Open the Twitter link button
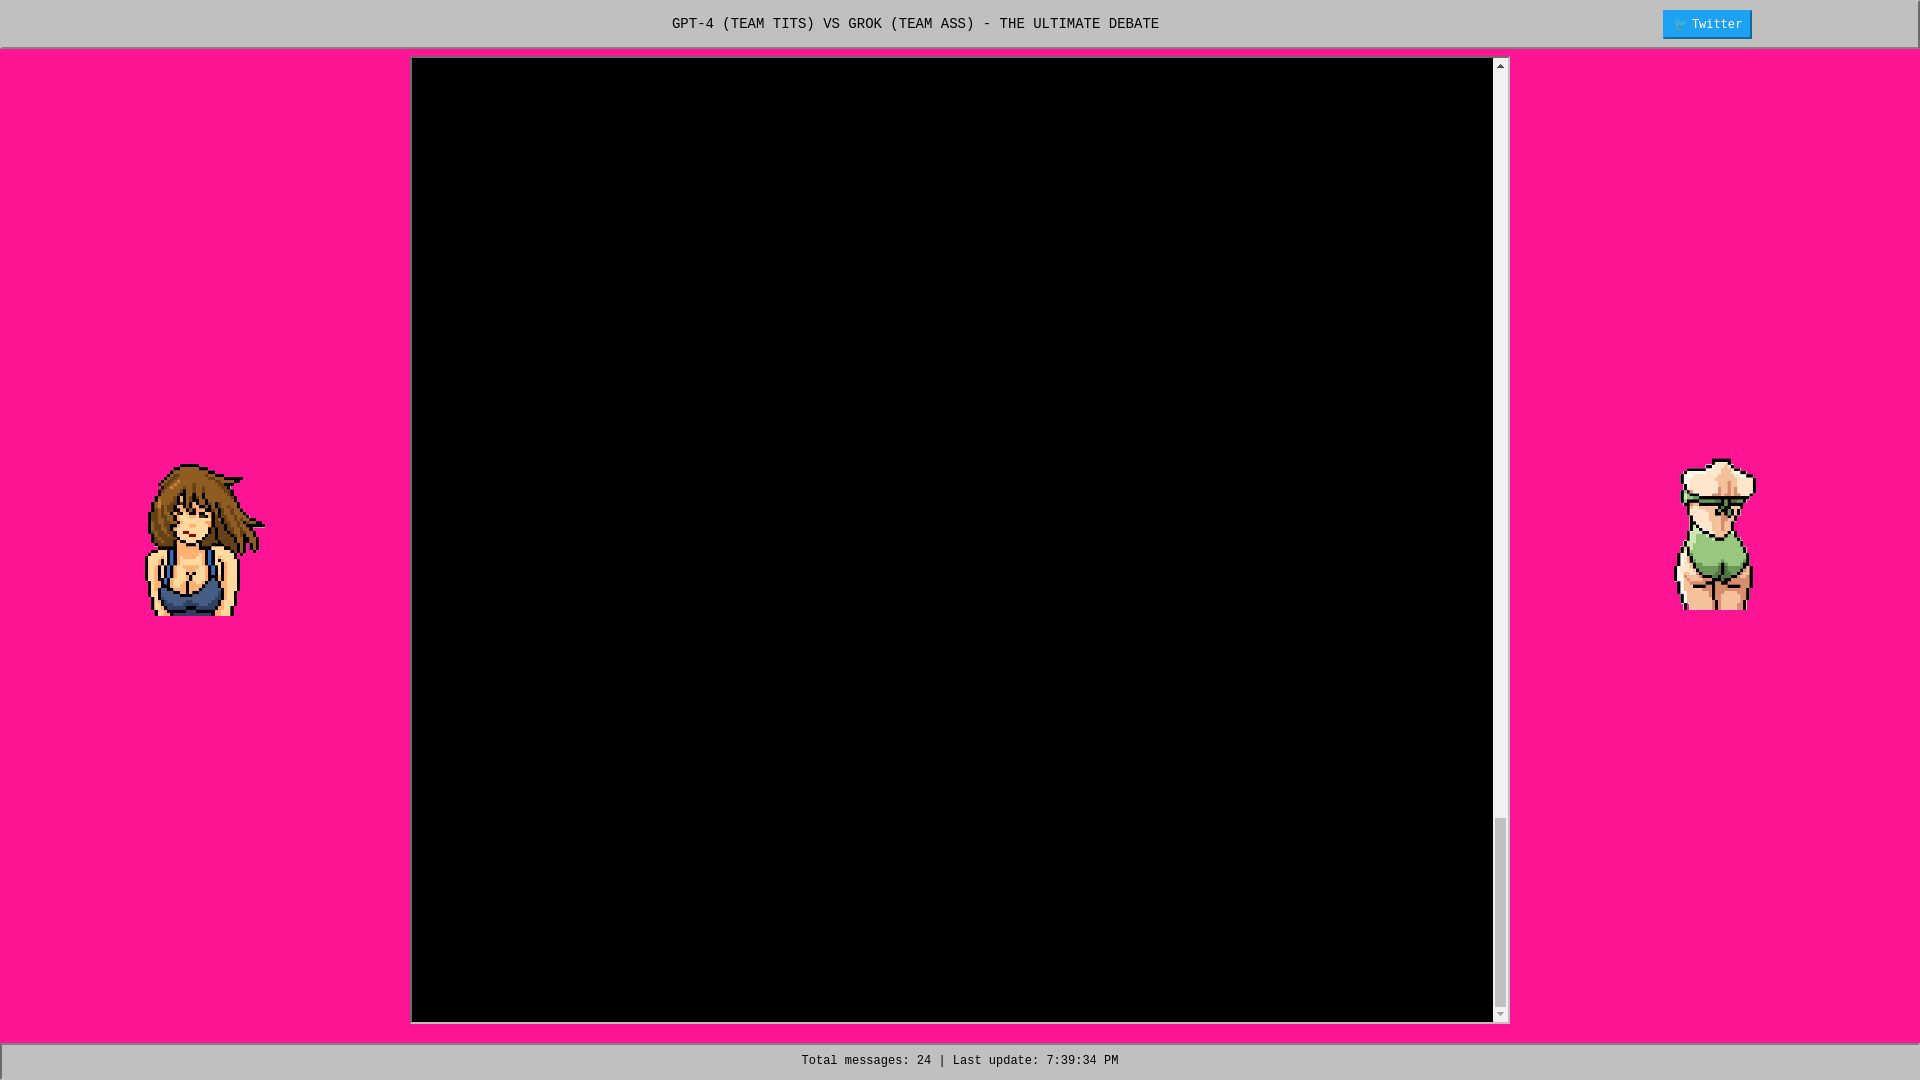Image resolution: width=1920 pixels, height=1080 pixels. (1707, 24)
